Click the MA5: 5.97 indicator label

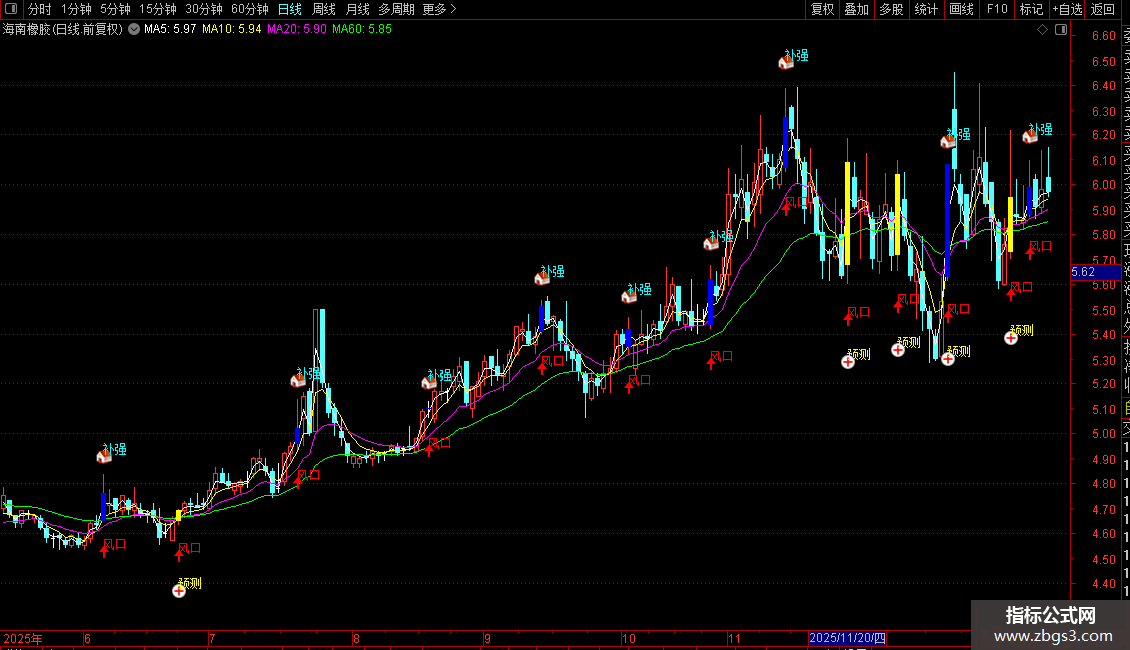[170, 29]
